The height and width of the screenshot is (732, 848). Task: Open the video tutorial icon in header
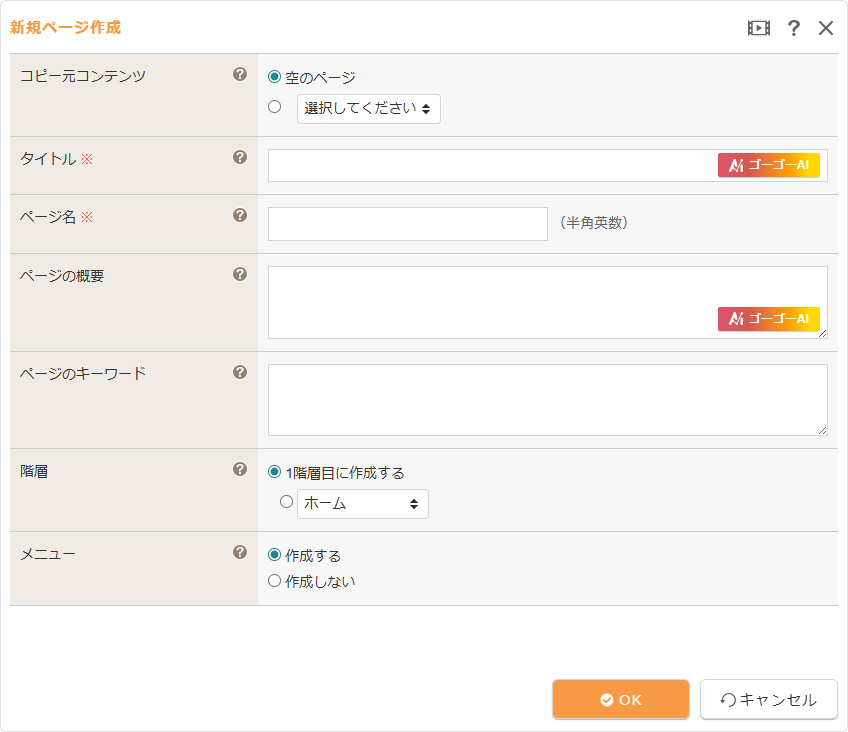758,28
